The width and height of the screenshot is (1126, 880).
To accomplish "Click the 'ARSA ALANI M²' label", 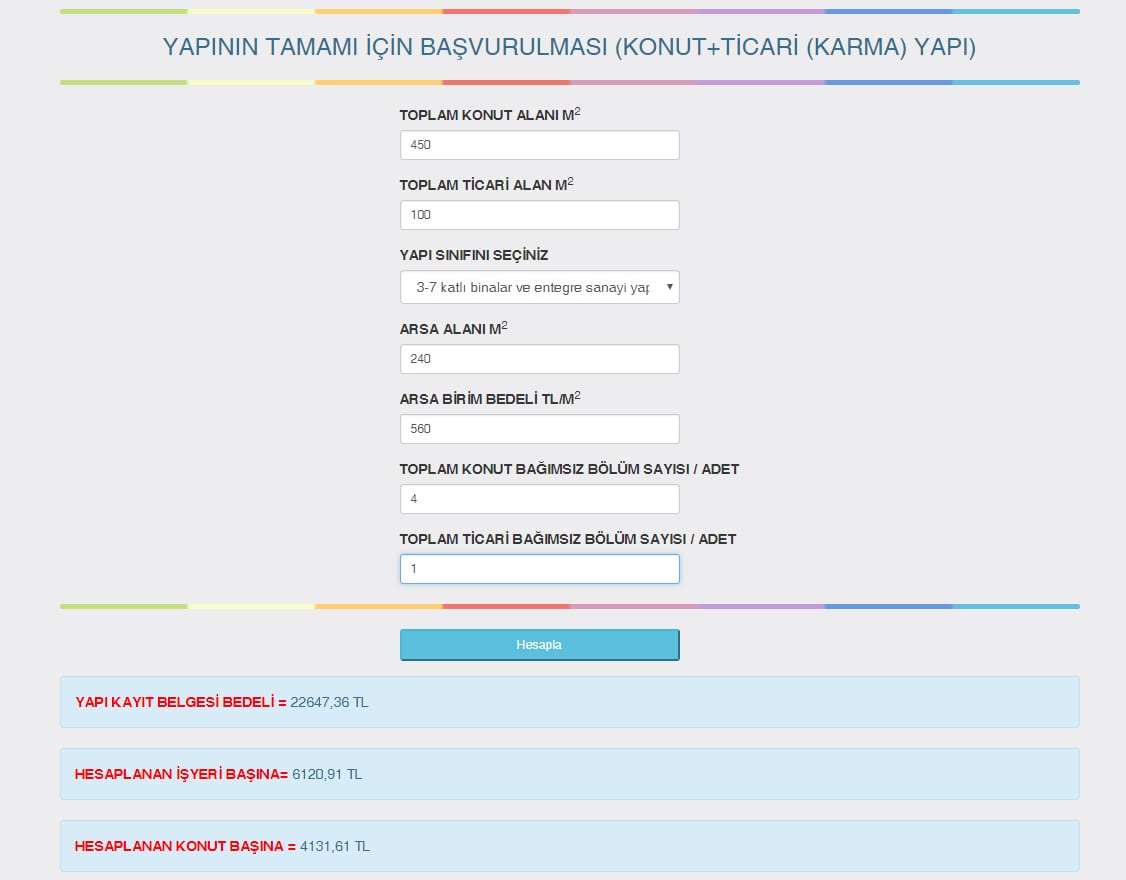I will 453,329.
